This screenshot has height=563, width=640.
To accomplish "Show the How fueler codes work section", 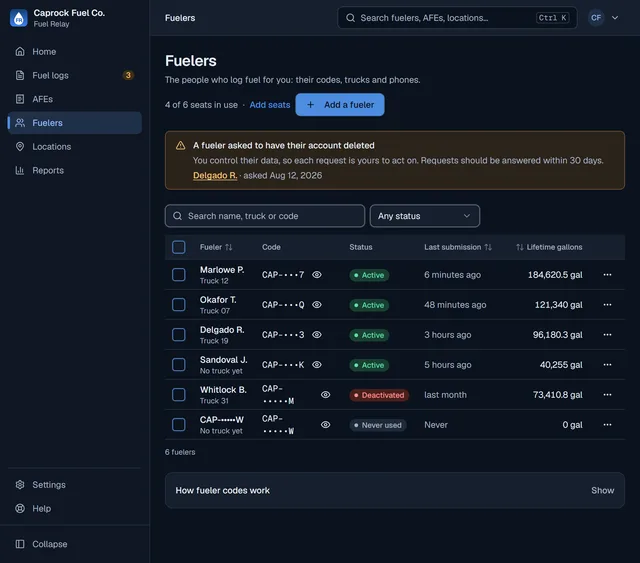I will point(602,490).
